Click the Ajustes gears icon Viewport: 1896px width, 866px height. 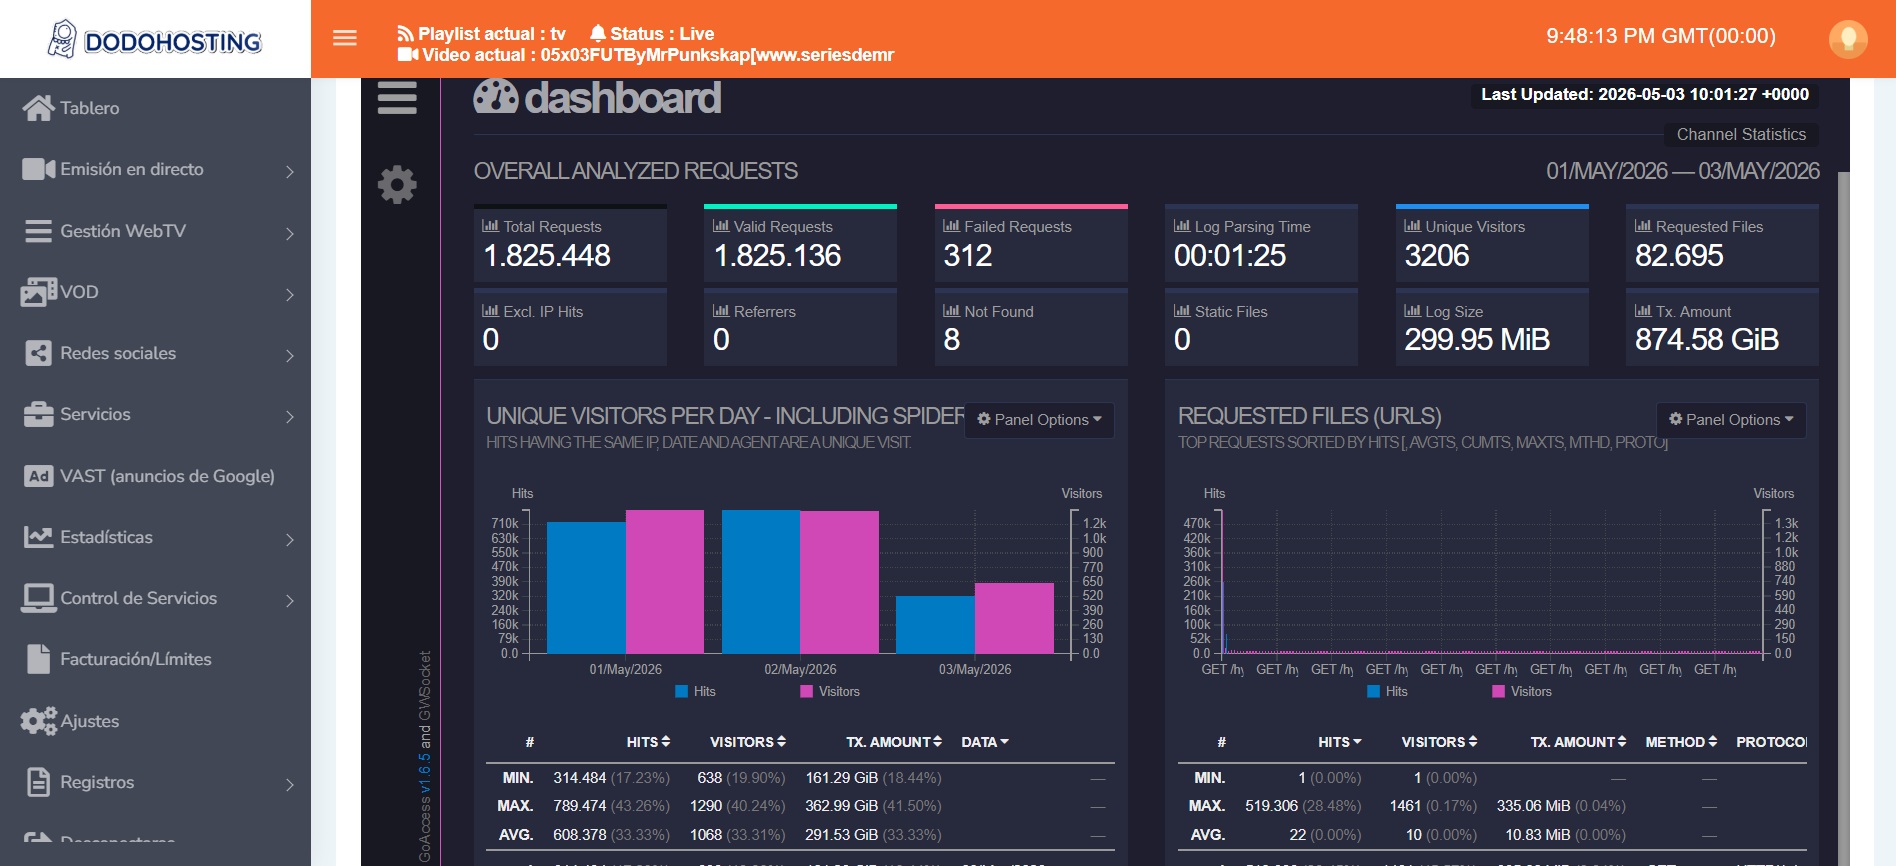pos(38,721)
